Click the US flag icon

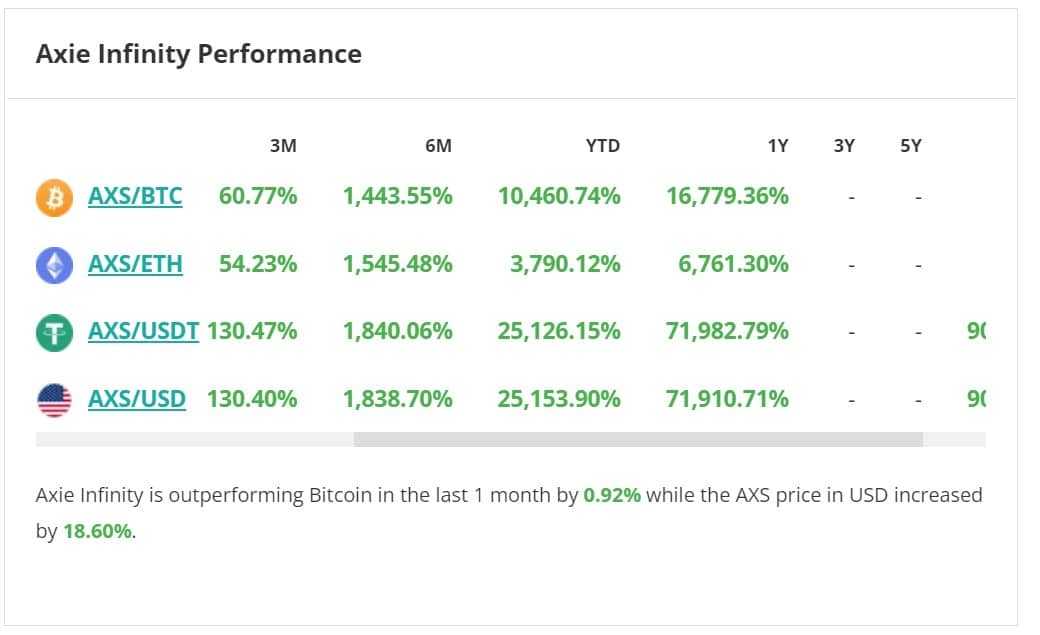(x=55, y=400)
